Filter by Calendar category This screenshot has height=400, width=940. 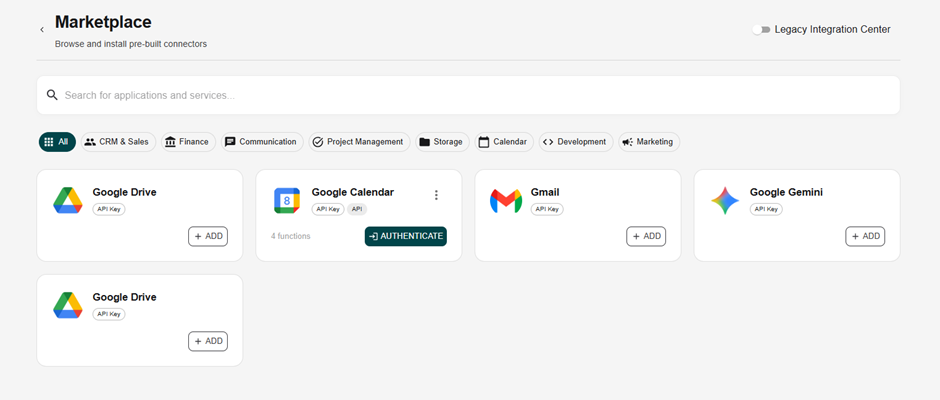tap(504, 142)
